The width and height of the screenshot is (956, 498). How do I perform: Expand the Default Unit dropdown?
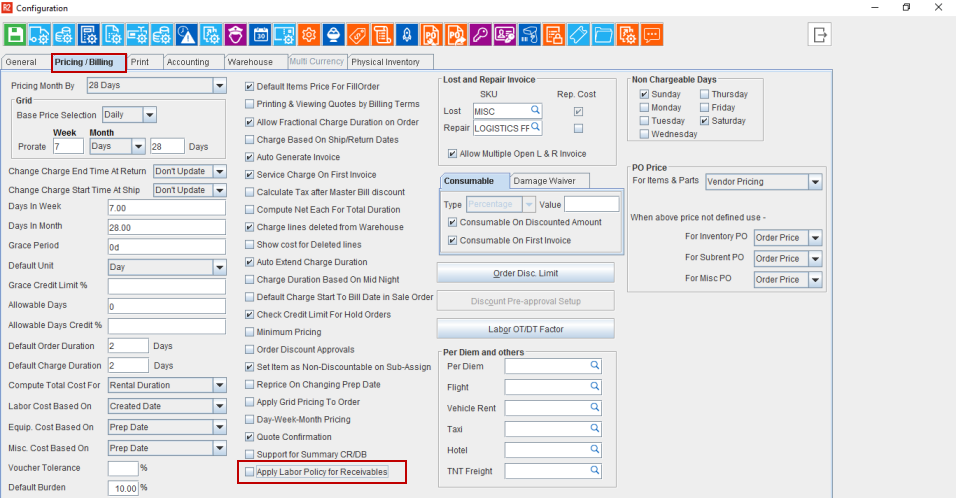click(x=219, y=268)
